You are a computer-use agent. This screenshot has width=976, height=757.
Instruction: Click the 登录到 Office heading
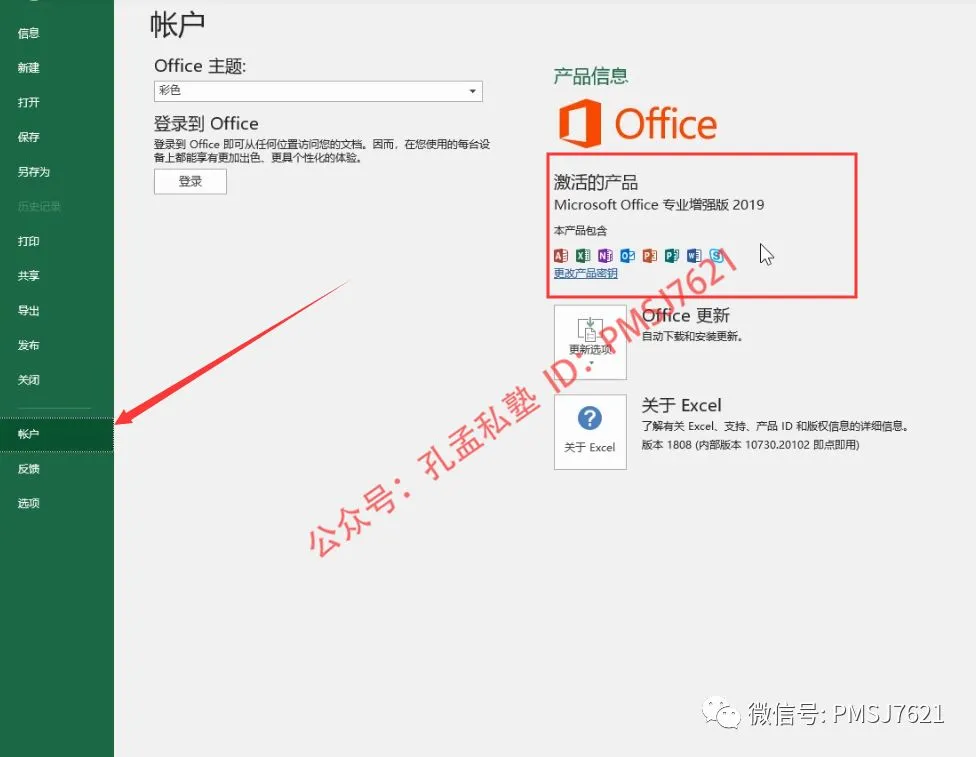[206, 123]
